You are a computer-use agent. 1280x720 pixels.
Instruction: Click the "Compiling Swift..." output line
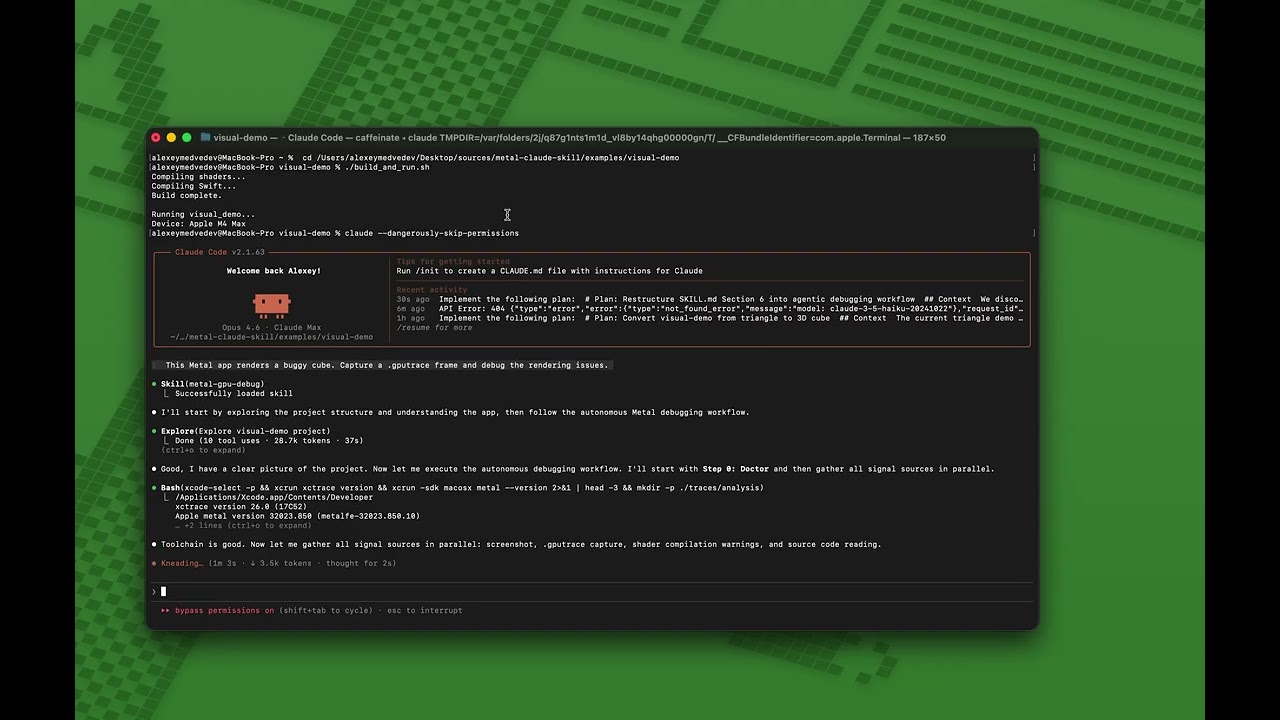[x=194, y=186]
